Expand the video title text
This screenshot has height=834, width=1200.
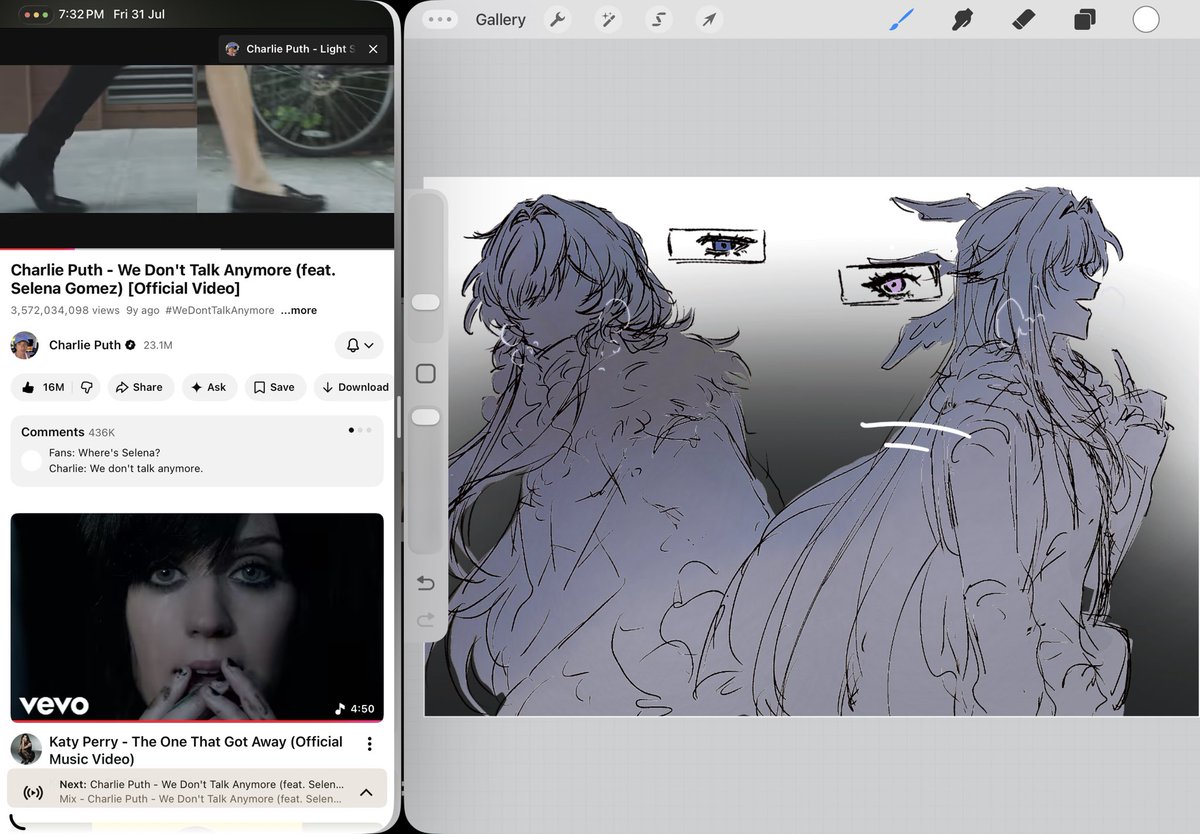point(172,279)
